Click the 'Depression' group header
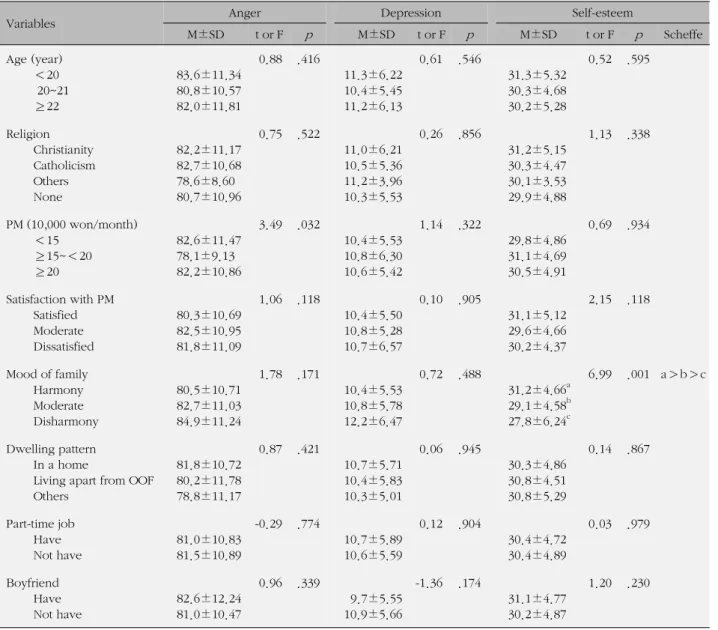This screenshot has height=630, width=718. point(411,13)
